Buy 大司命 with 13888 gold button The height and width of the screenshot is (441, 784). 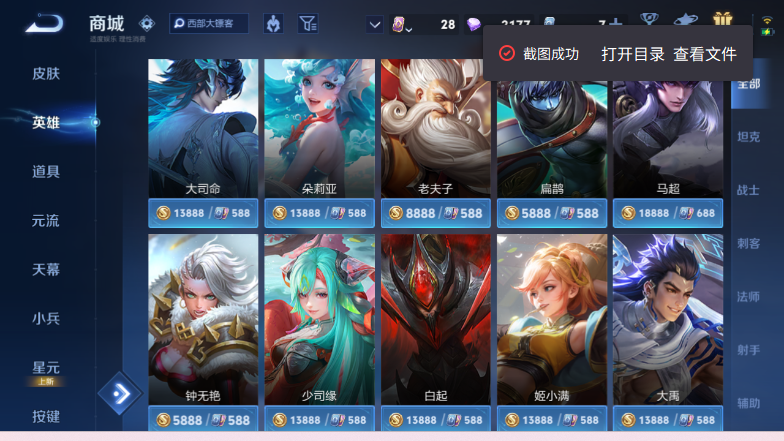point(203,213)
